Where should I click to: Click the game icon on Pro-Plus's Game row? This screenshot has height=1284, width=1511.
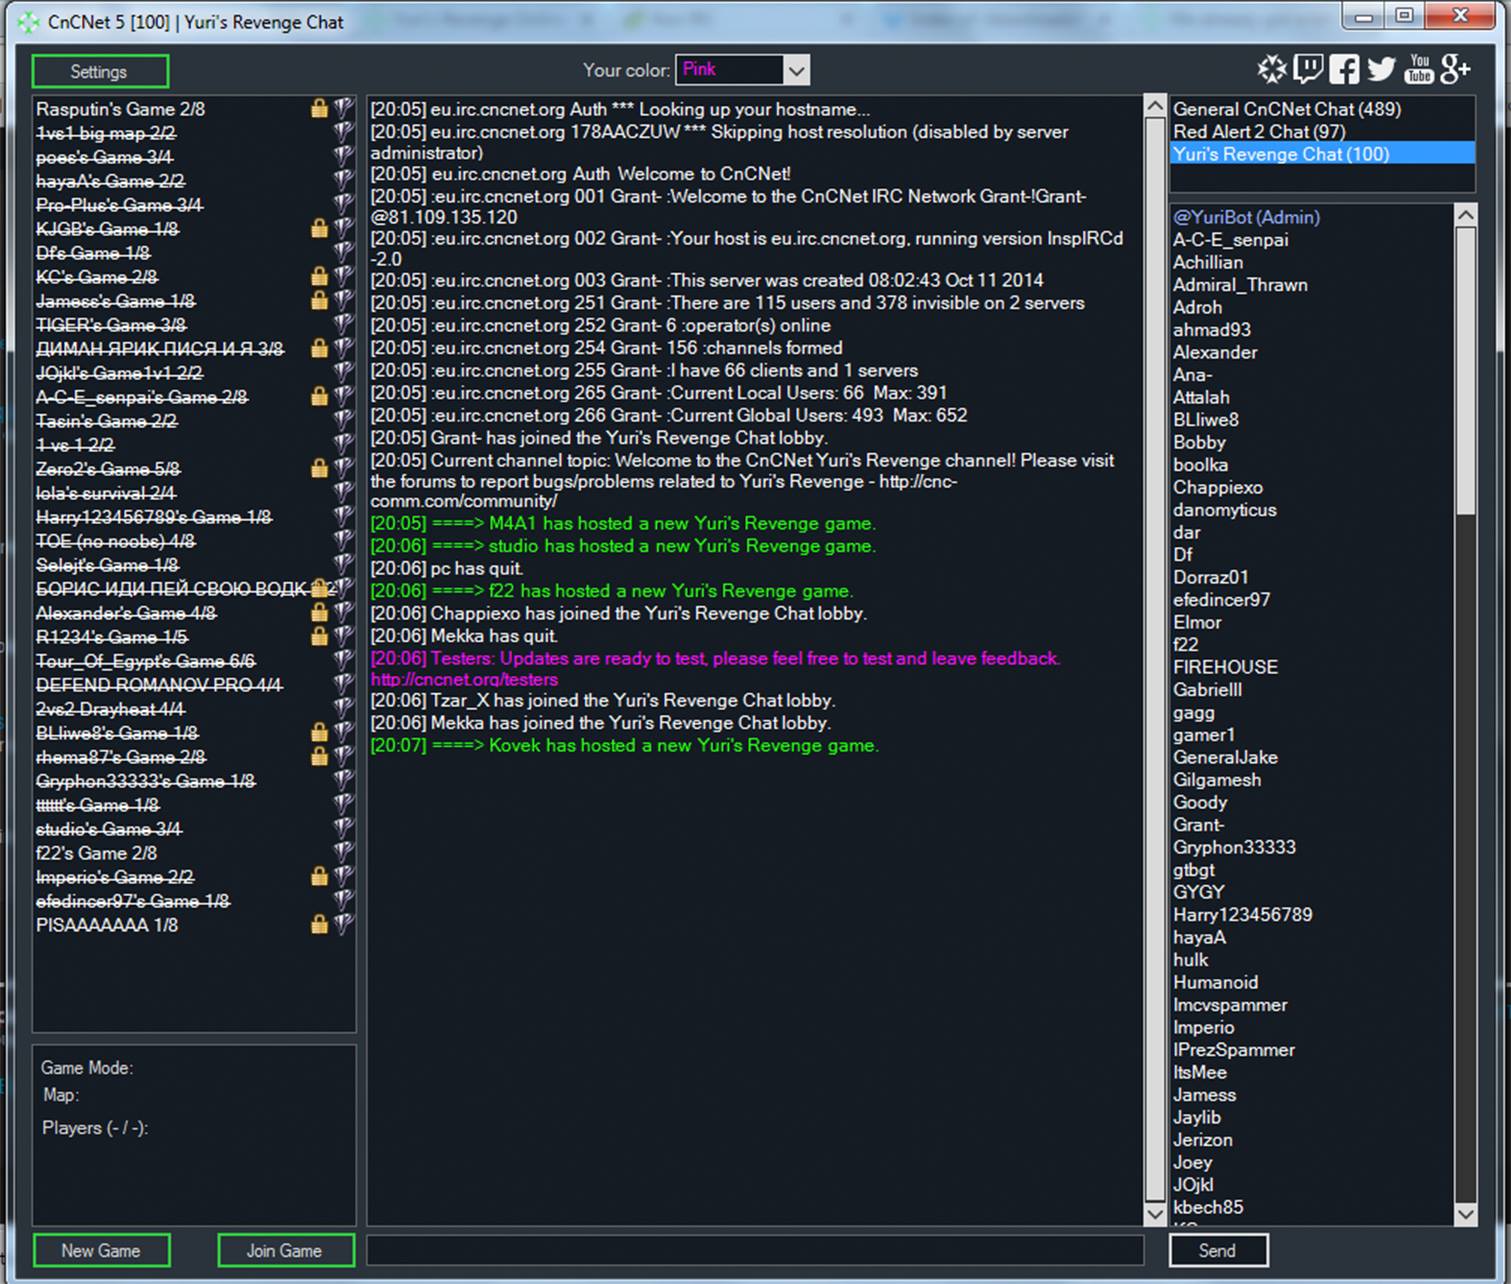(343, 204)
